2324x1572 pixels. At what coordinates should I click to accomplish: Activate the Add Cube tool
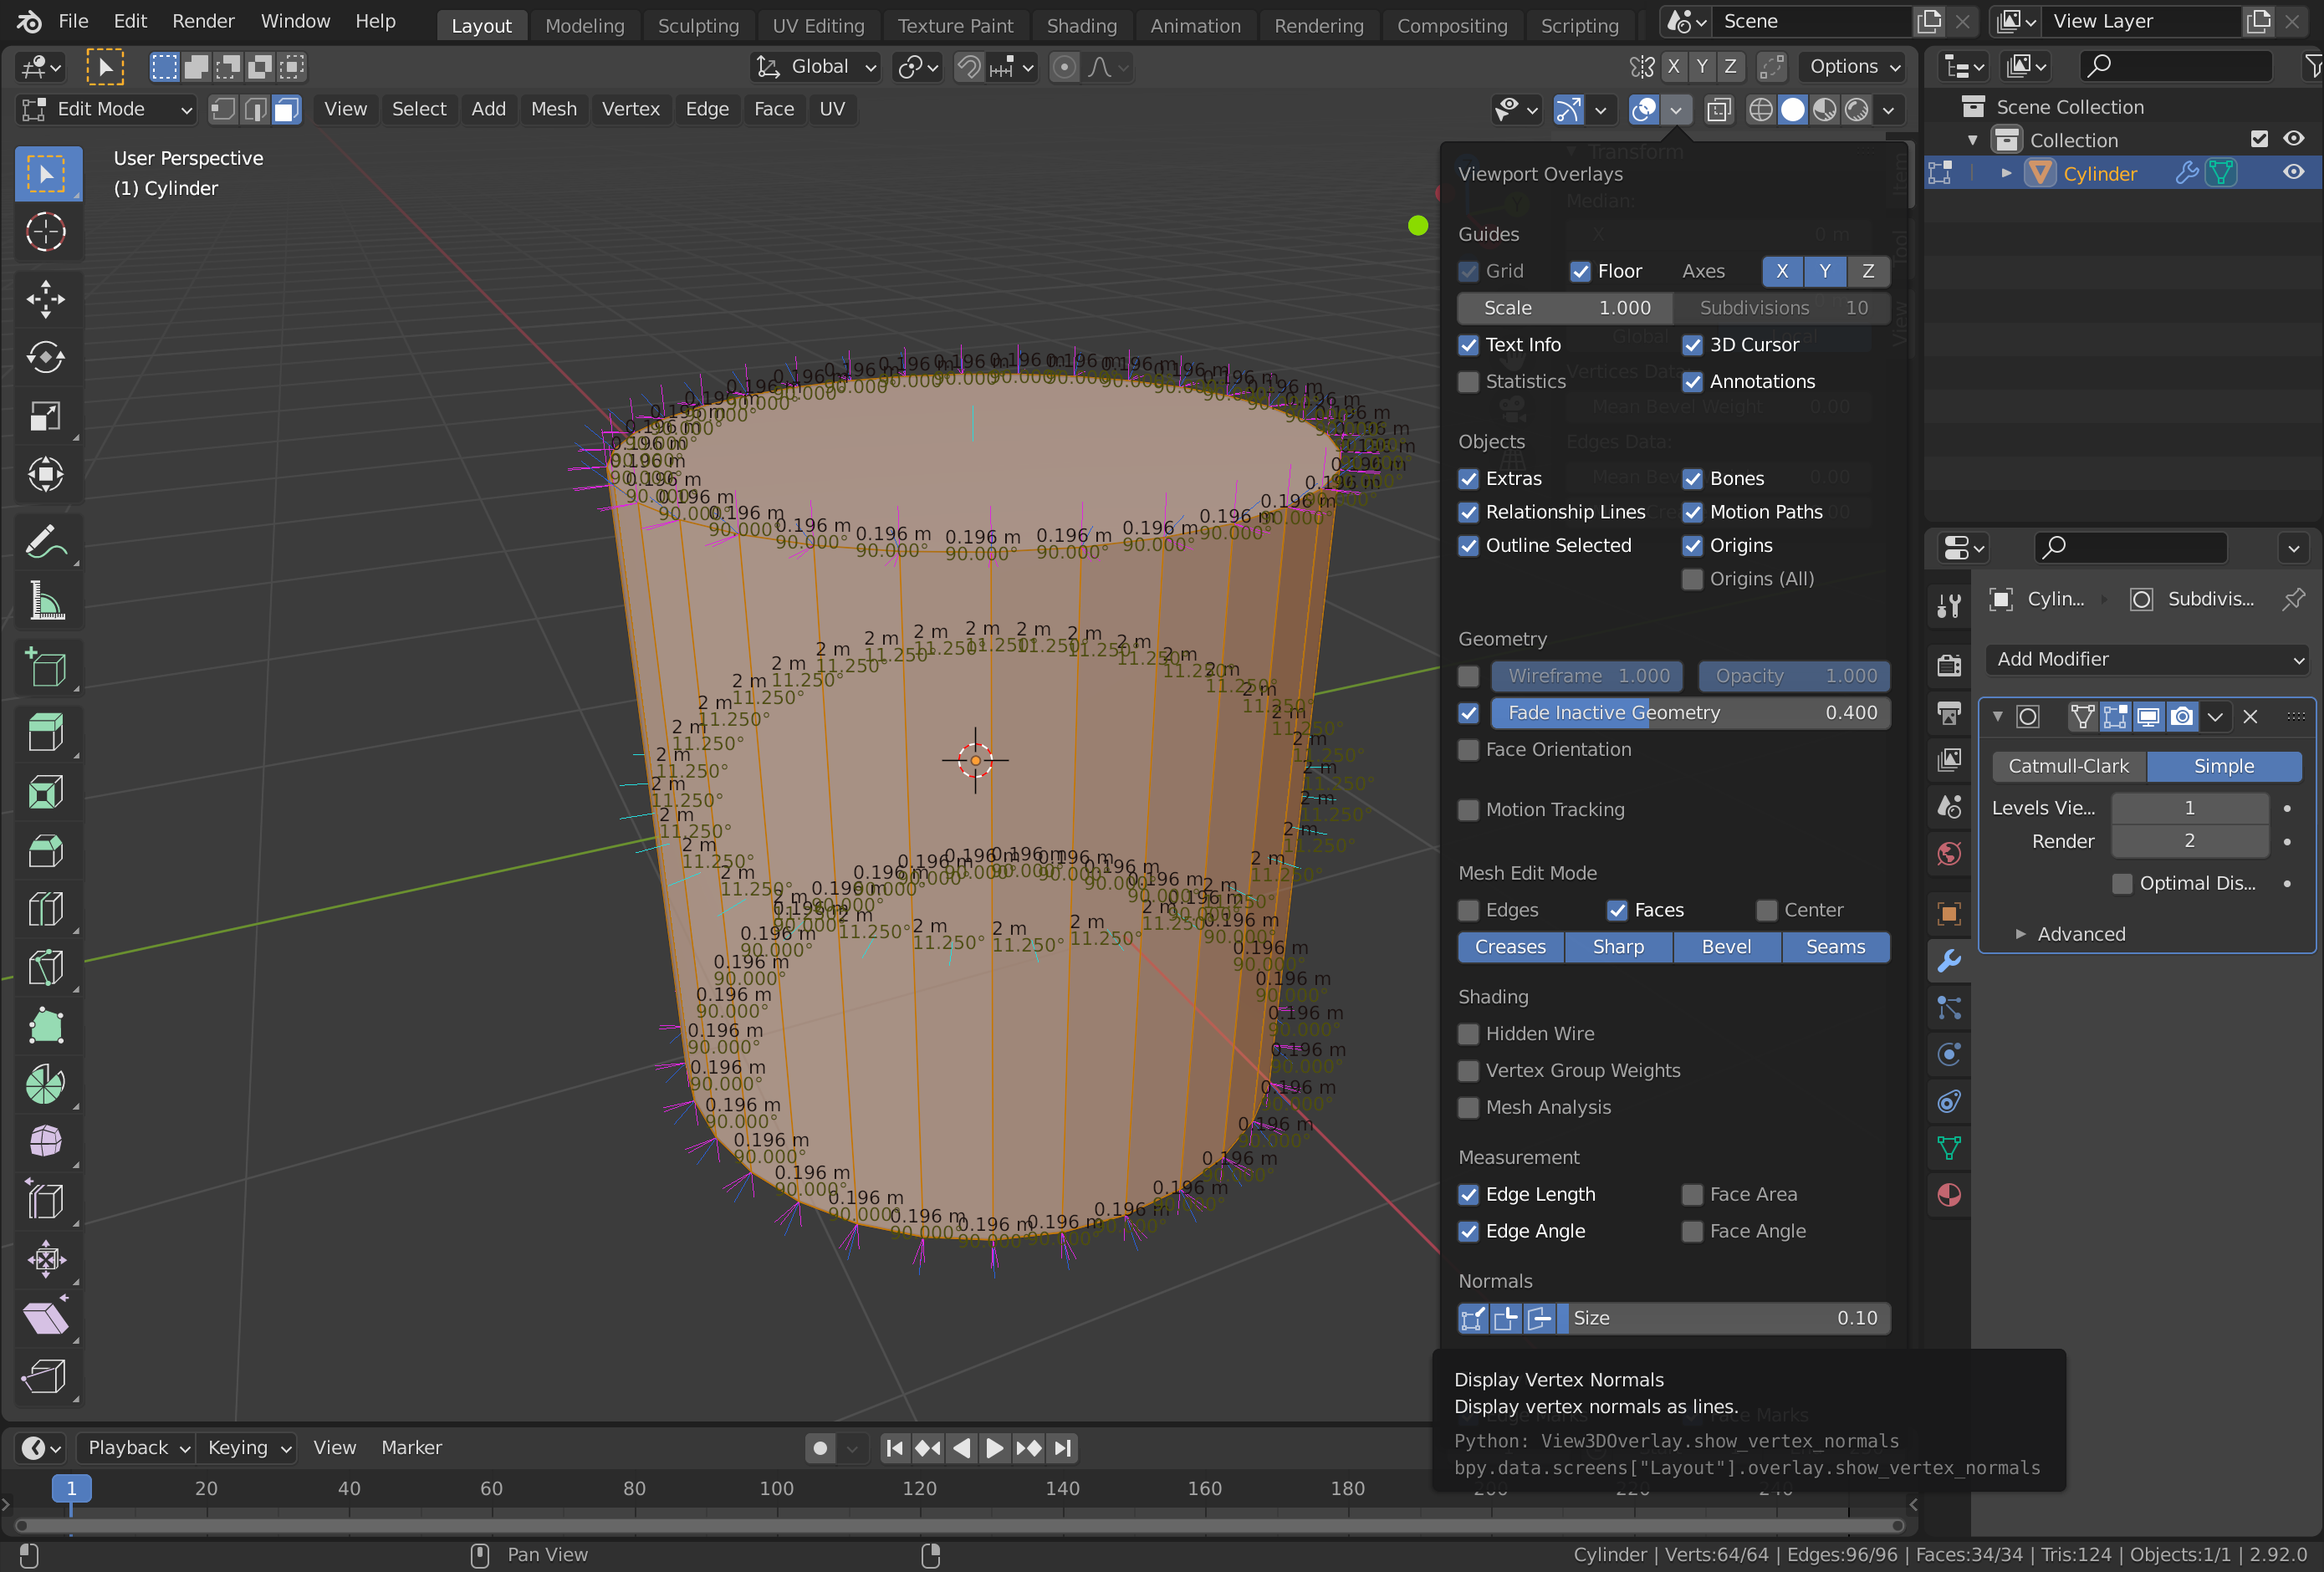(x=46, y=667)
